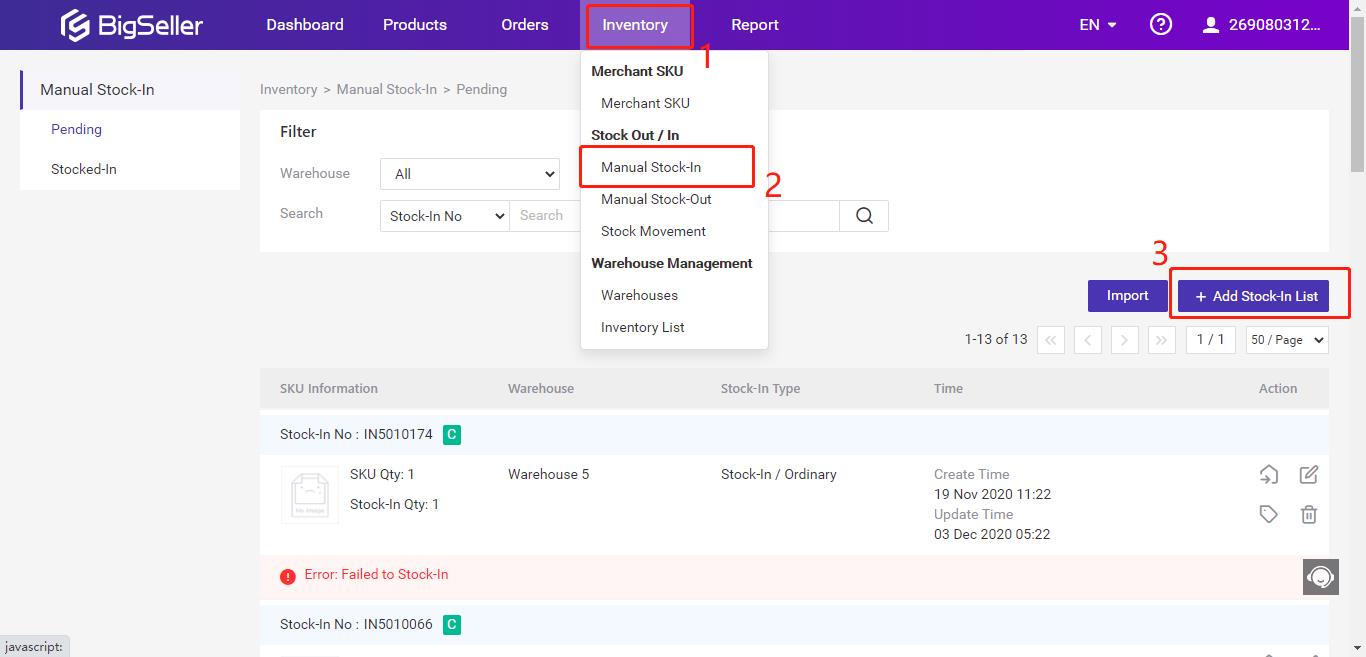Delete stock-in IN5010174 with trash icon

[1309, 515]
